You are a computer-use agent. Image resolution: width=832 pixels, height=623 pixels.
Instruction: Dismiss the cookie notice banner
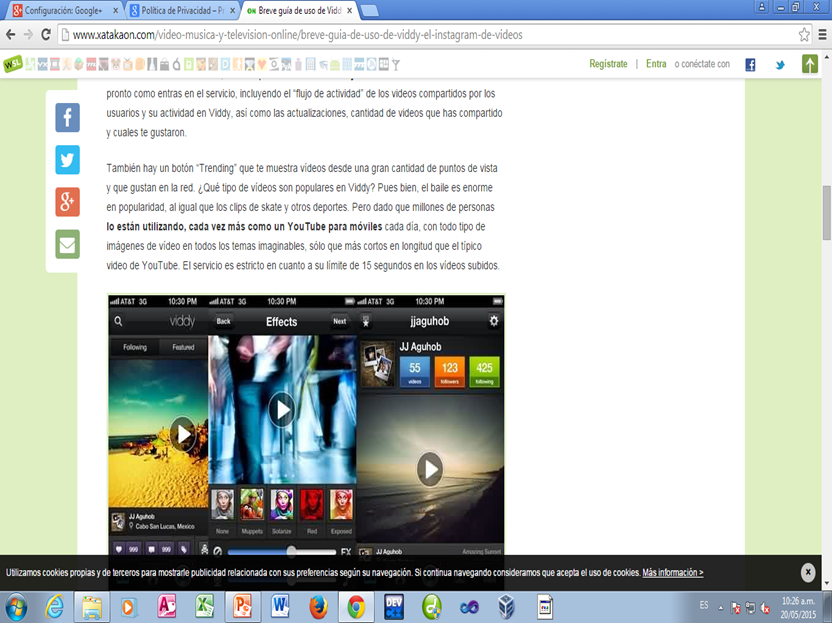(x=808, y=572)
